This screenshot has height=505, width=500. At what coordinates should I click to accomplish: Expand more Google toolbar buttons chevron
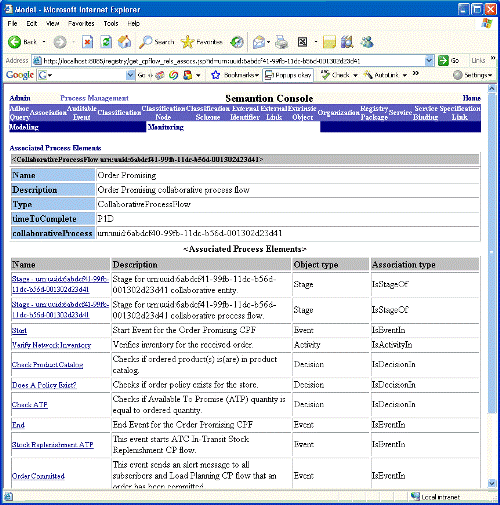415,73
